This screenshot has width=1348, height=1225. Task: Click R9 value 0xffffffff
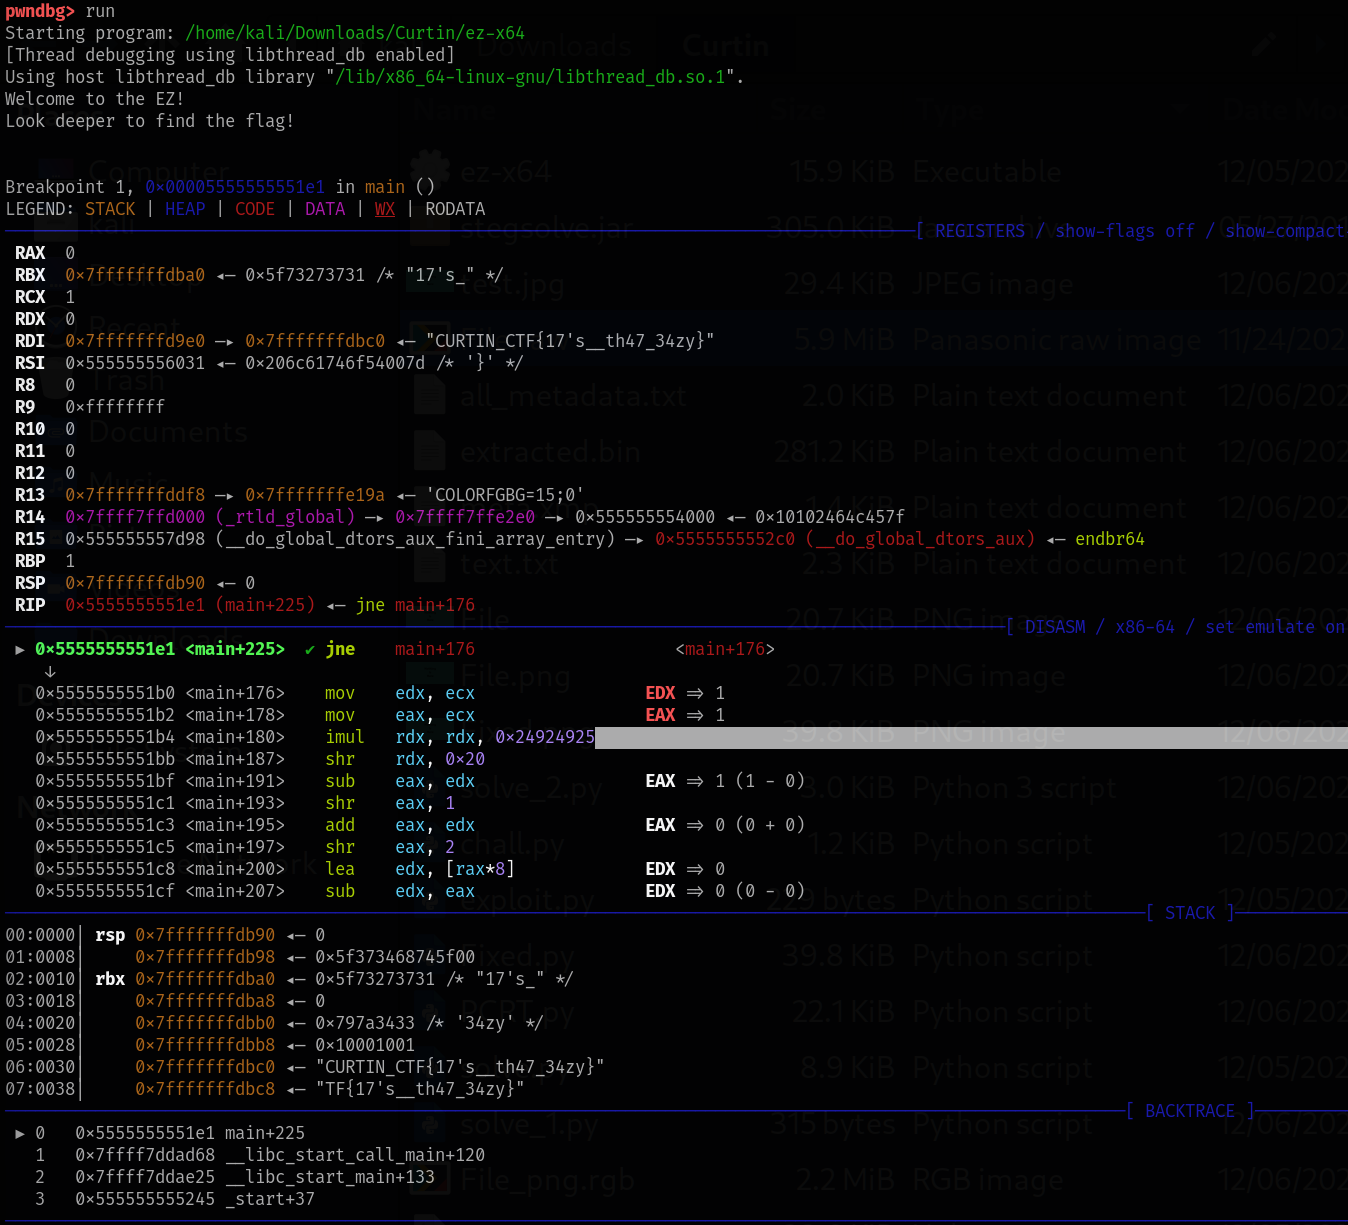115,407
